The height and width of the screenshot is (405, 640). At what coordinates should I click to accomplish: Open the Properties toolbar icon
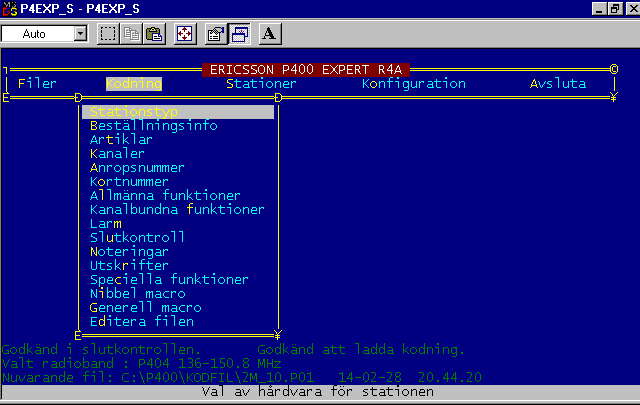216,34
